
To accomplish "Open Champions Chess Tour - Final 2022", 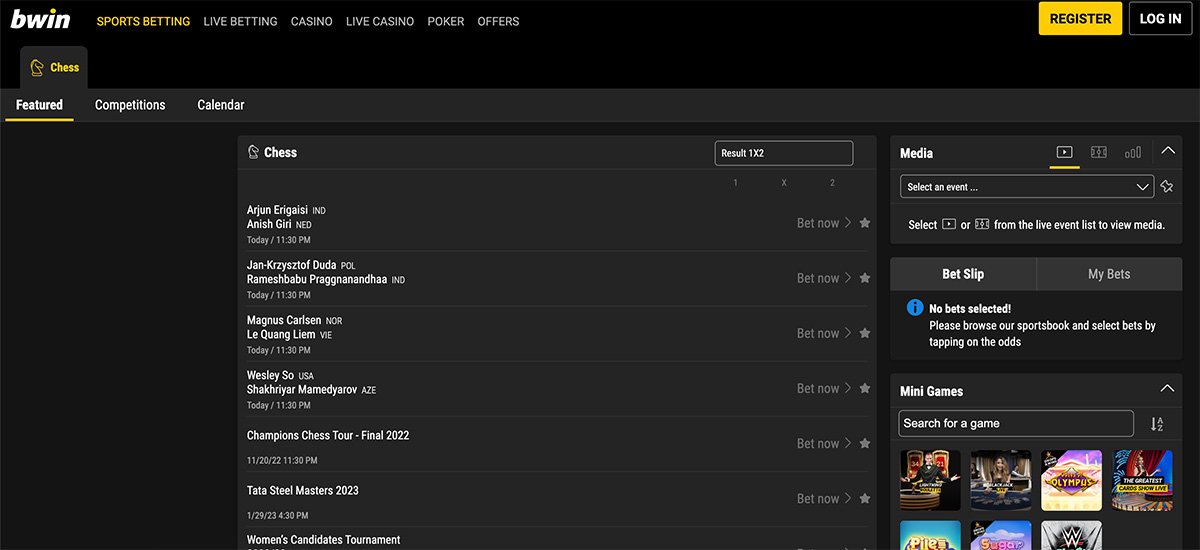I will point(328,436).
